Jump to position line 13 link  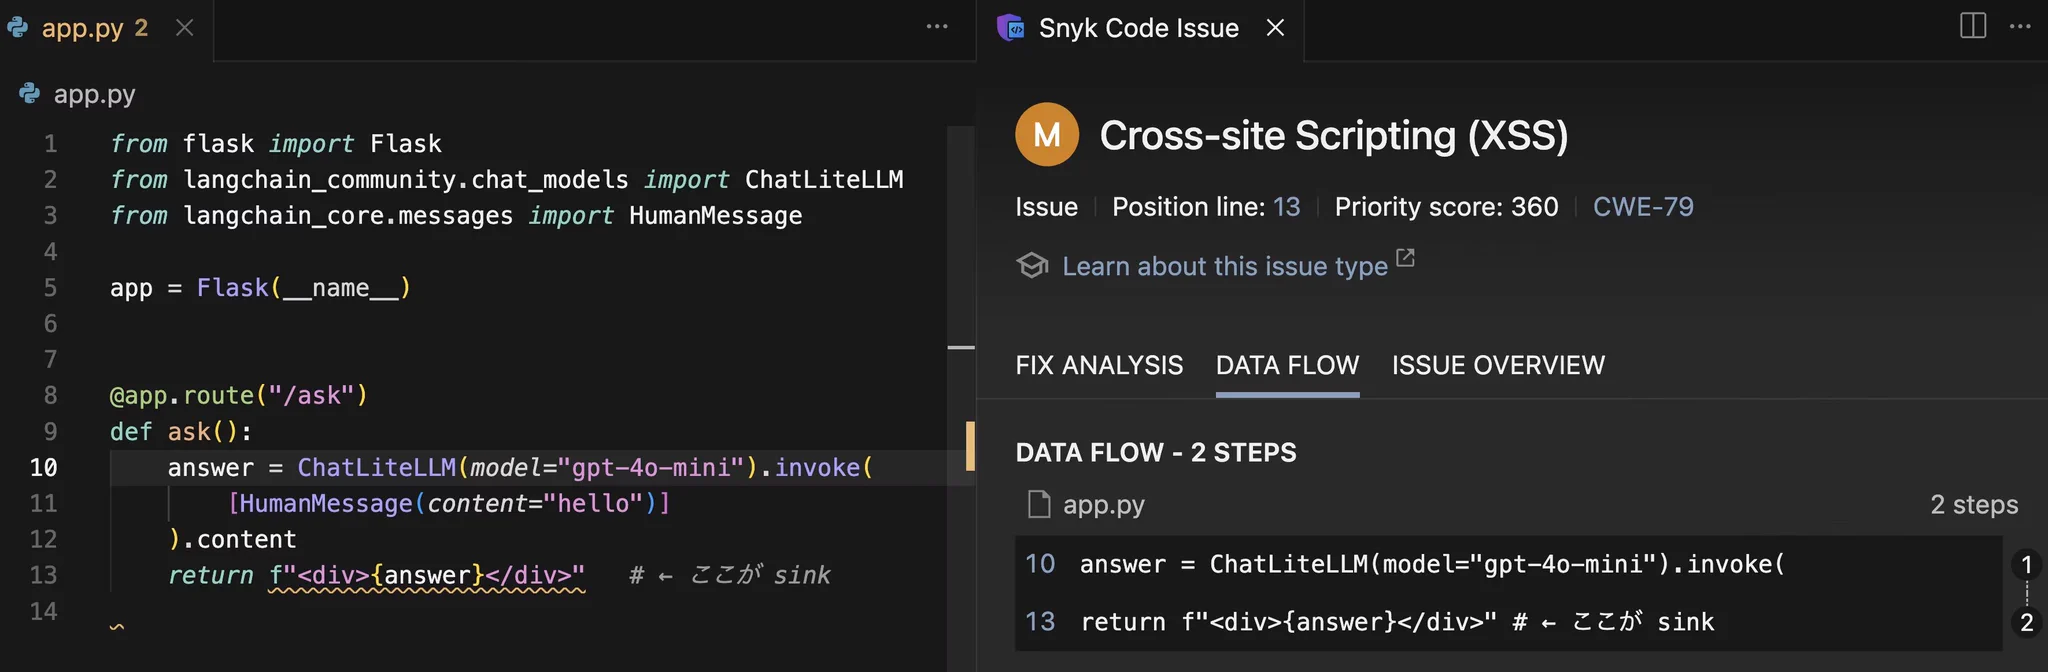1286,207
